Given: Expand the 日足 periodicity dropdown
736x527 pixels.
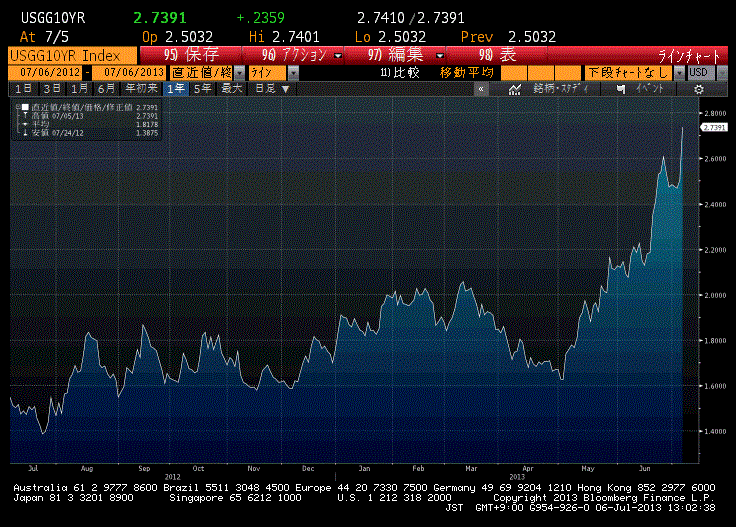Looking at the screenshot, I should (x=285, y=89).
